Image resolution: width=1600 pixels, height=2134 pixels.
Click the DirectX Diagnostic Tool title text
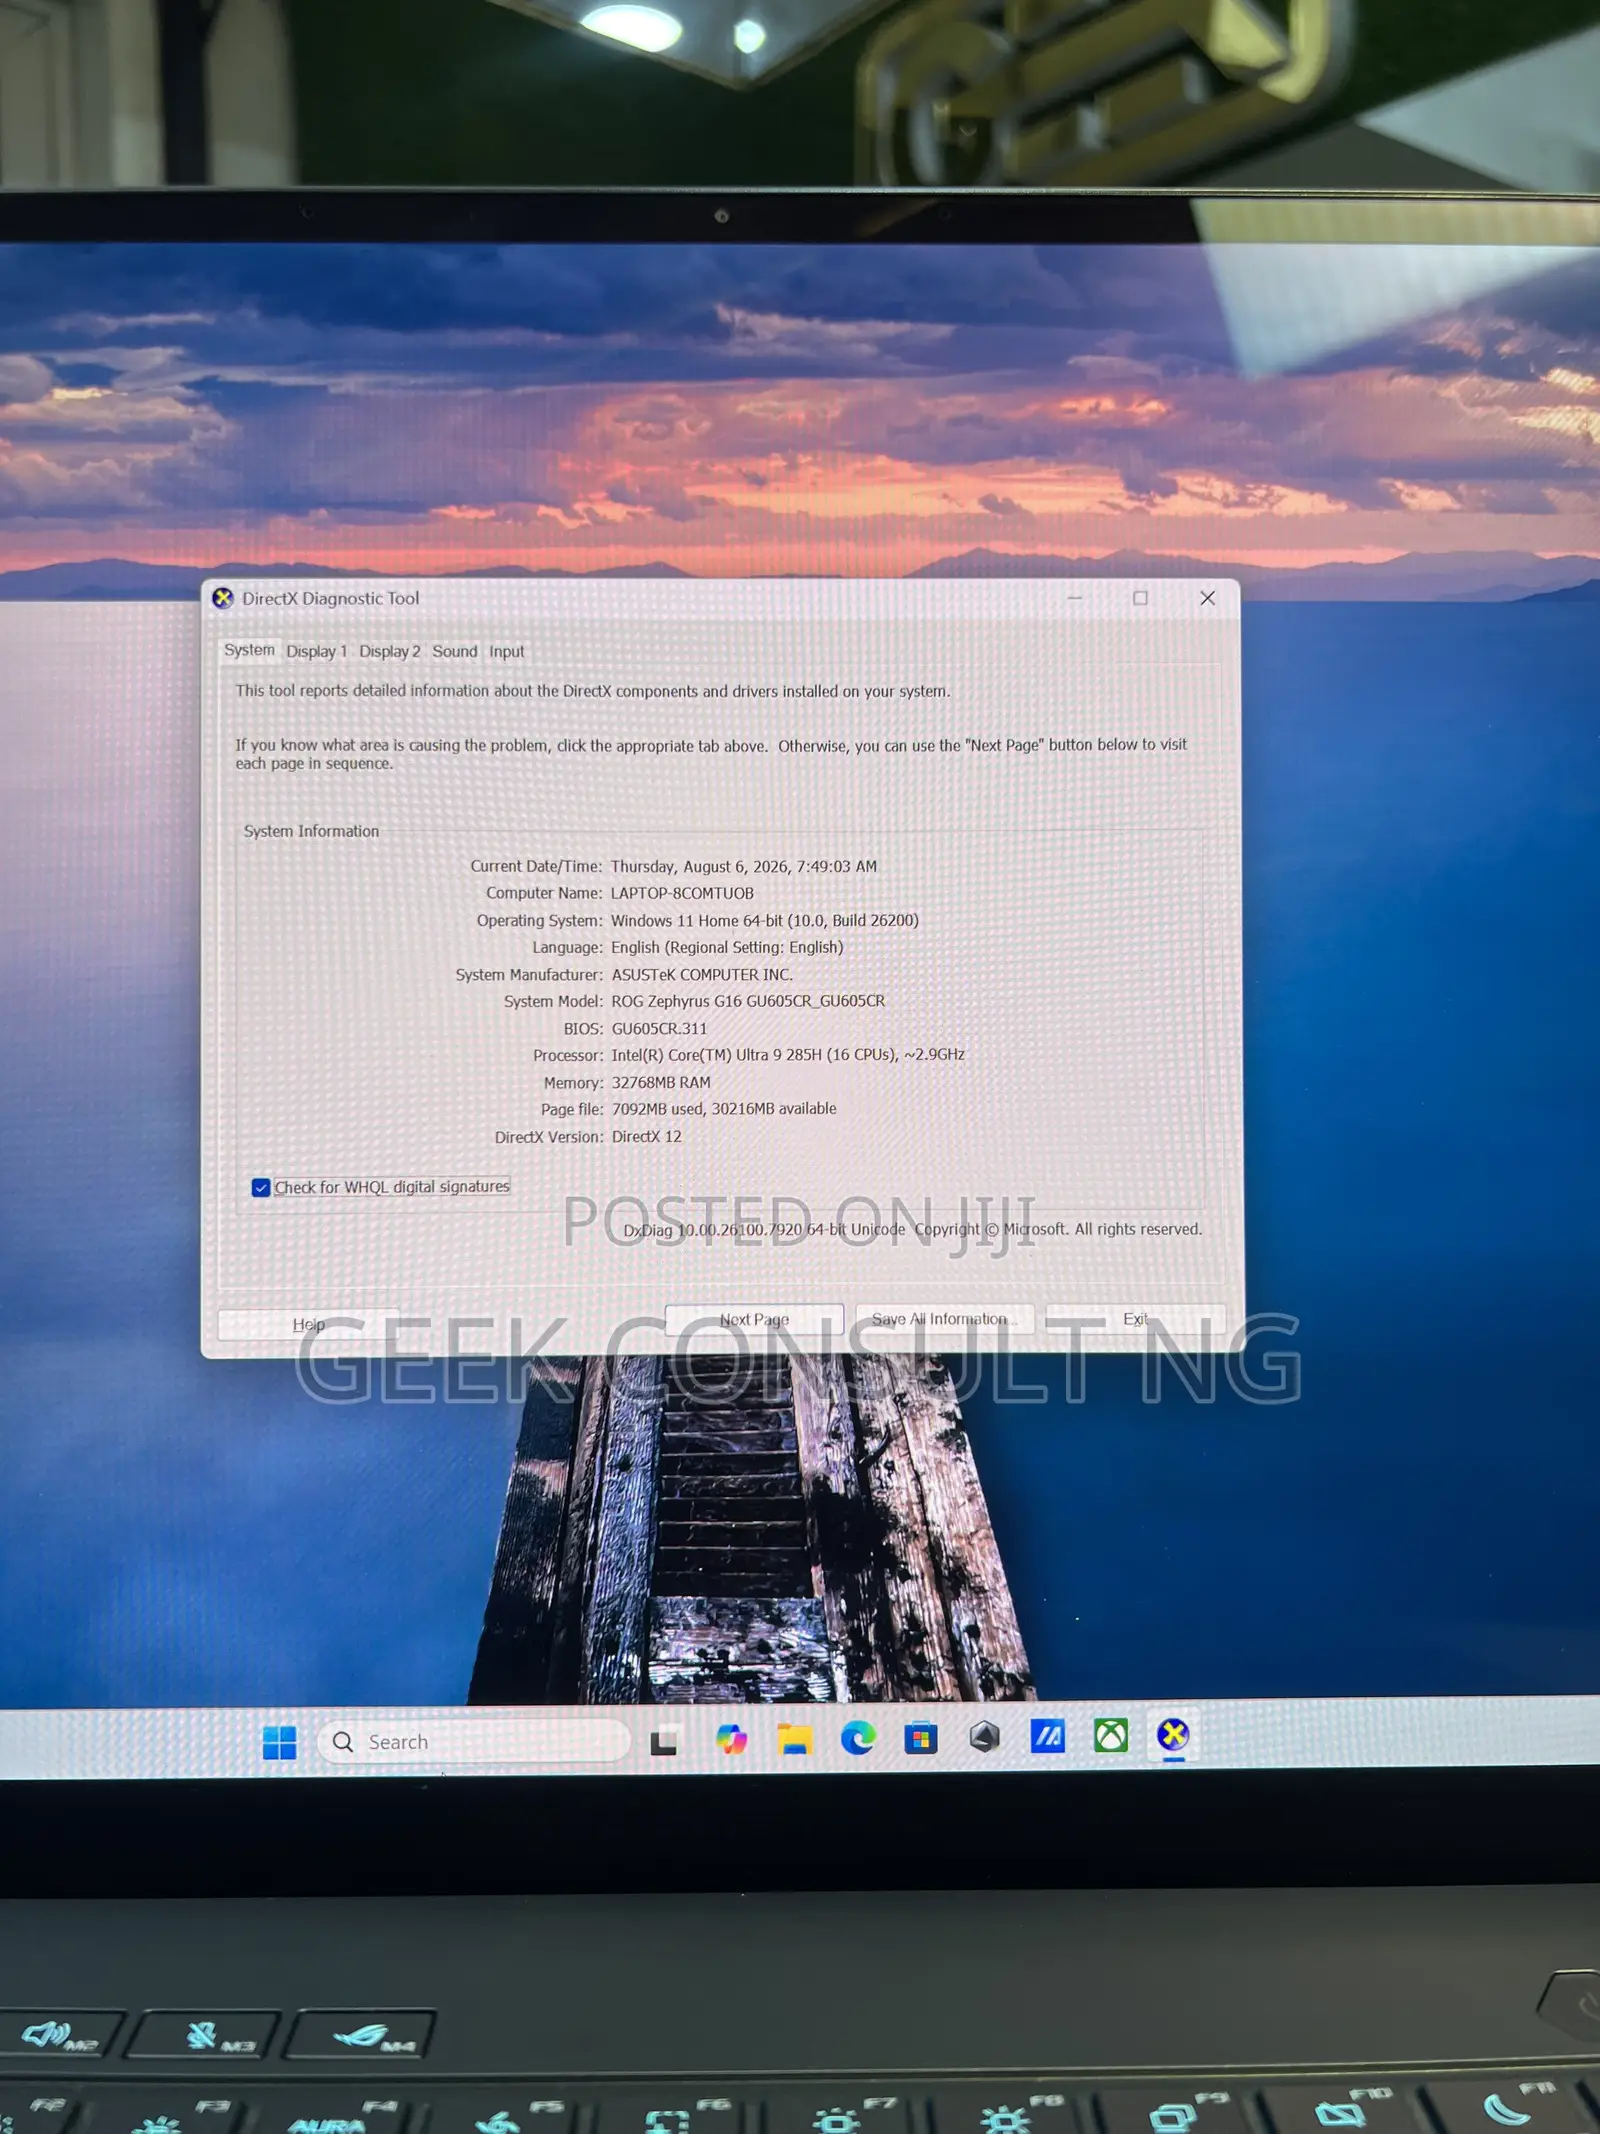[331, 598]
